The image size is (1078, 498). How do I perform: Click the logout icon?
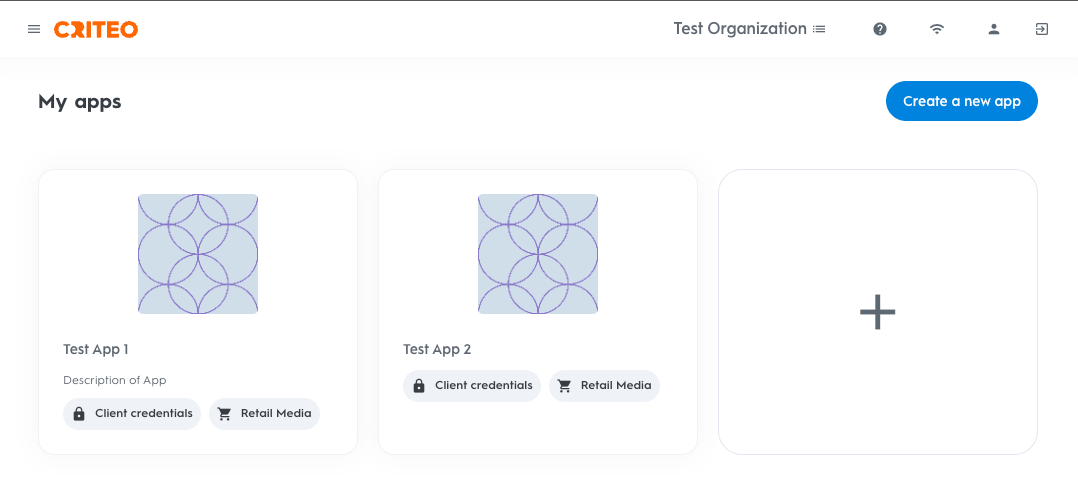tap(1042, 29)
